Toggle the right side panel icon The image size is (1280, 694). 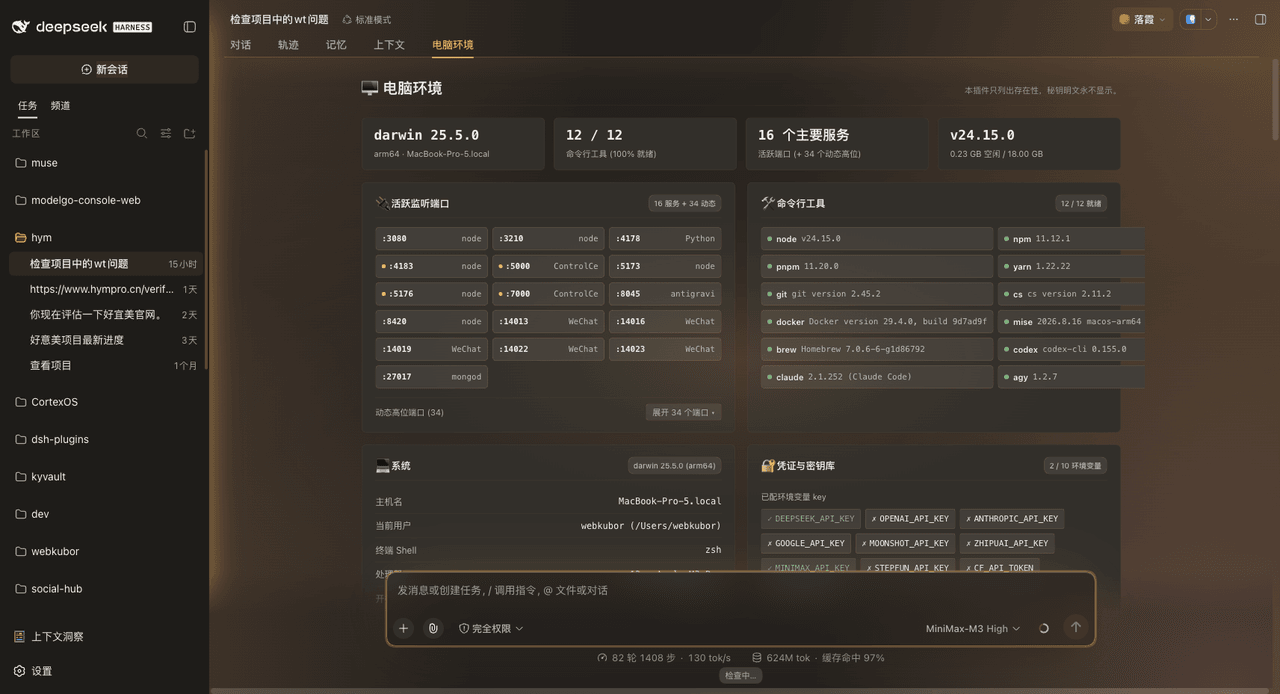coord(1260,19)
